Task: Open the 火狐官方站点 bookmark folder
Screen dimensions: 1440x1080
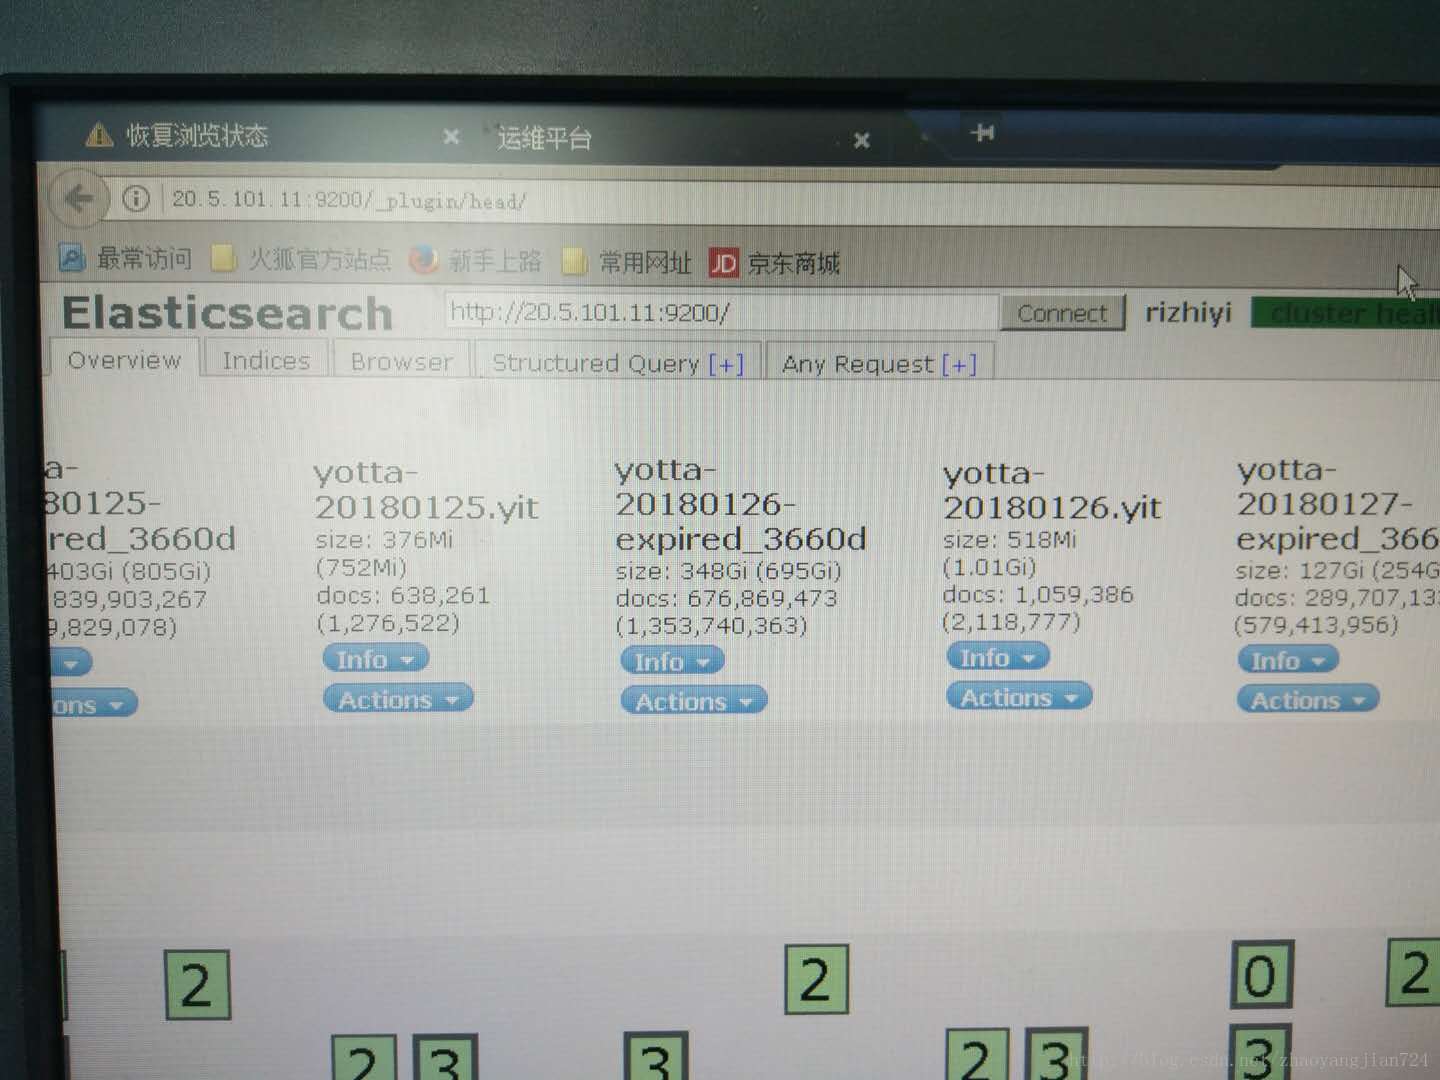Action: 302,259
